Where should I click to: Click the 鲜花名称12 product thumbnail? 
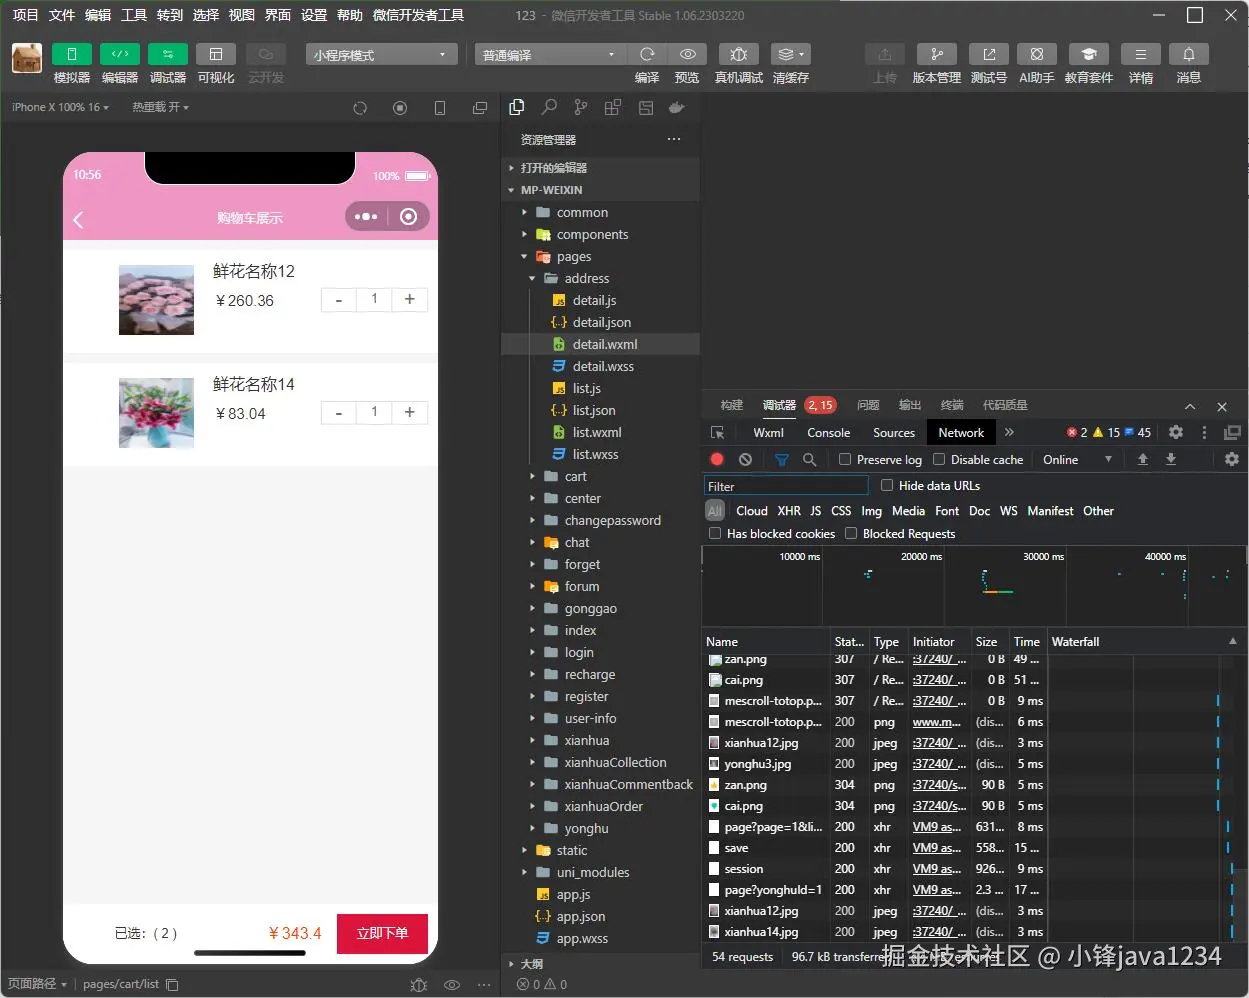[156, 300]
